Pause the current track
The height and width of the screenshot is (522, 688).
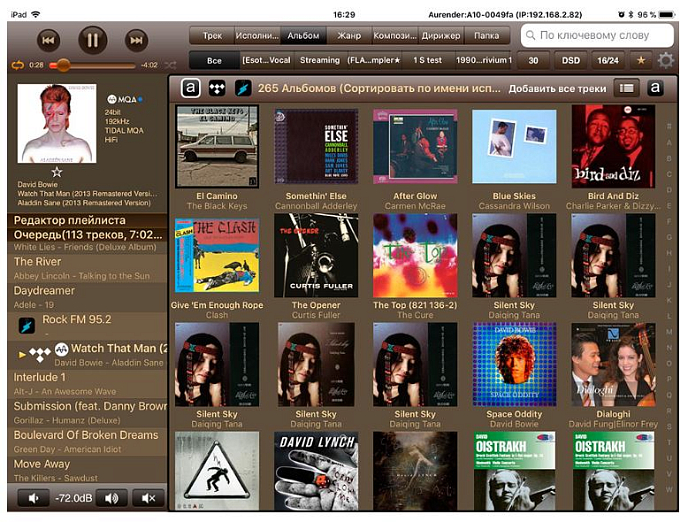pos(92,40)
